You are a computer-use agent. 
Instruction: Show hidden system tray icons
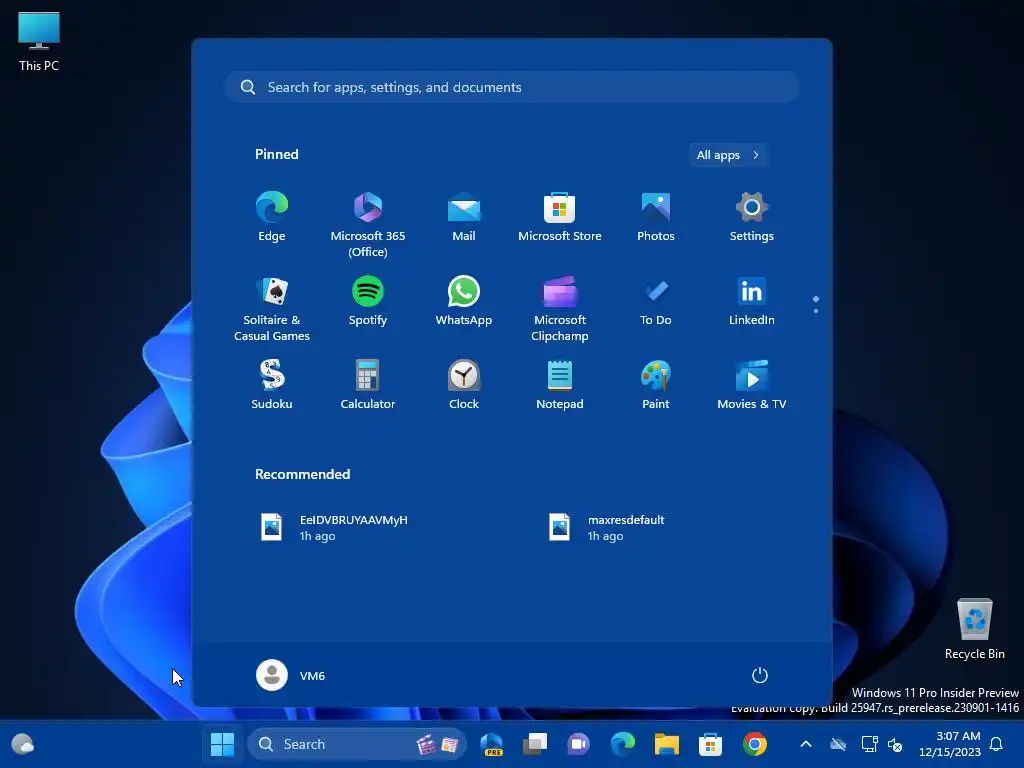click(806, 744)
